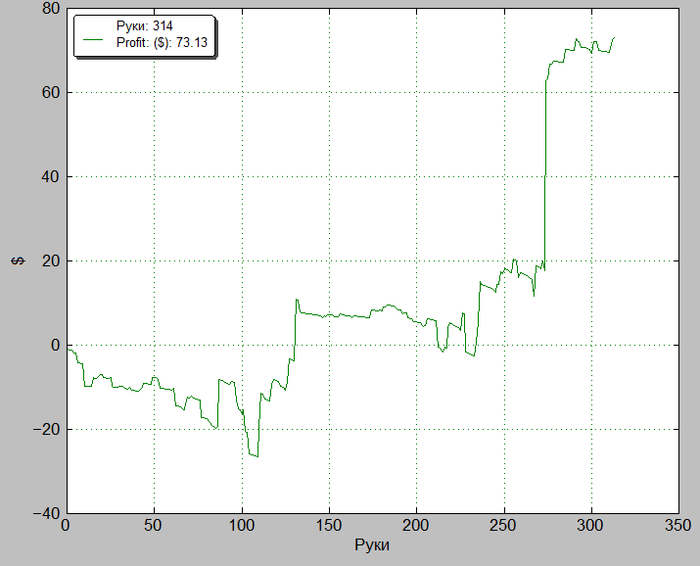The image size is (700, 566).
Task: Click the legend text 'Руки: 314'
Action: [144, 26]
